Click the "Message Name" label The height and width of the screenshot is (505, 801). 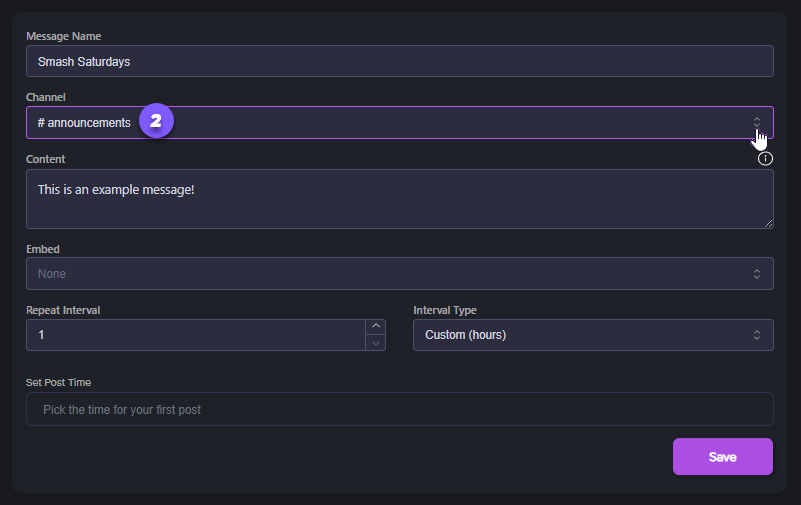coord(63,36)
